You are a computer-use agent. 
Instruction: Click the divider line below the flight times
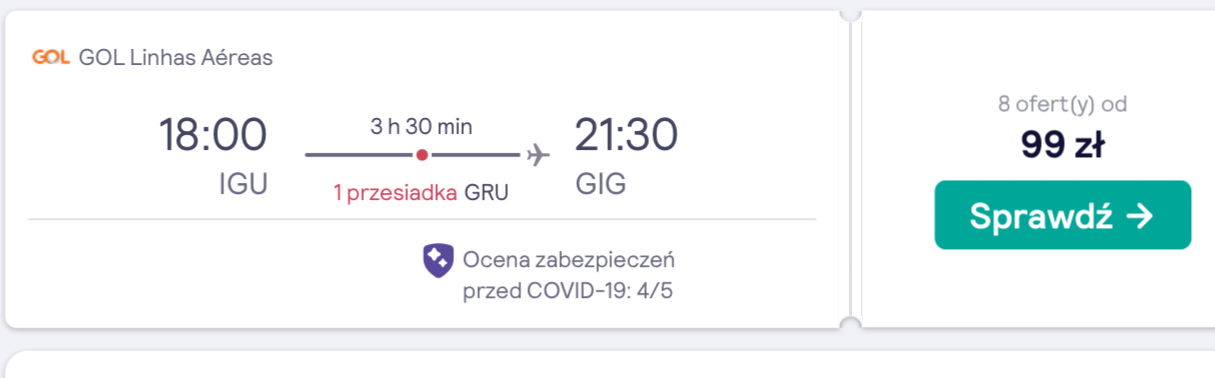(x=422, y=219)
